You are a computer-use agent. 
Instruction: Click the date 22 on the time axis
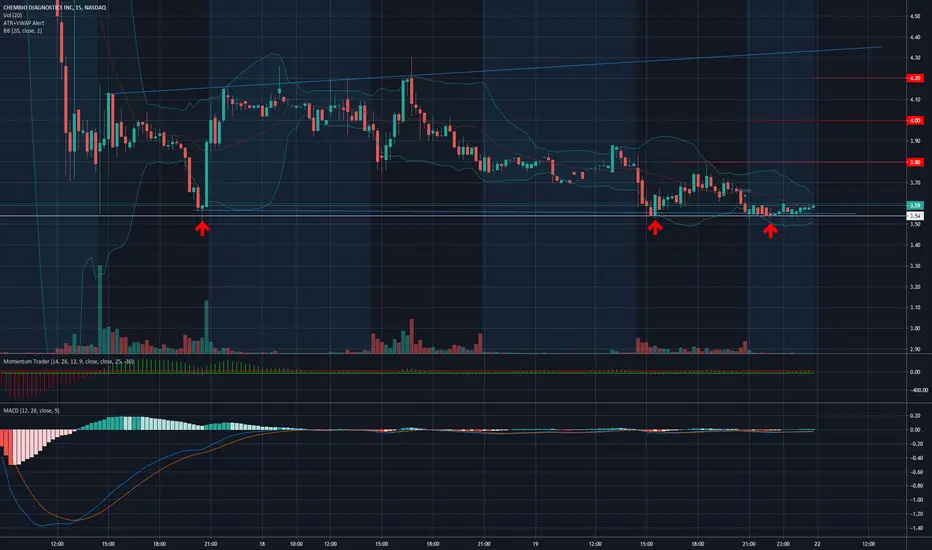(817, 543)
